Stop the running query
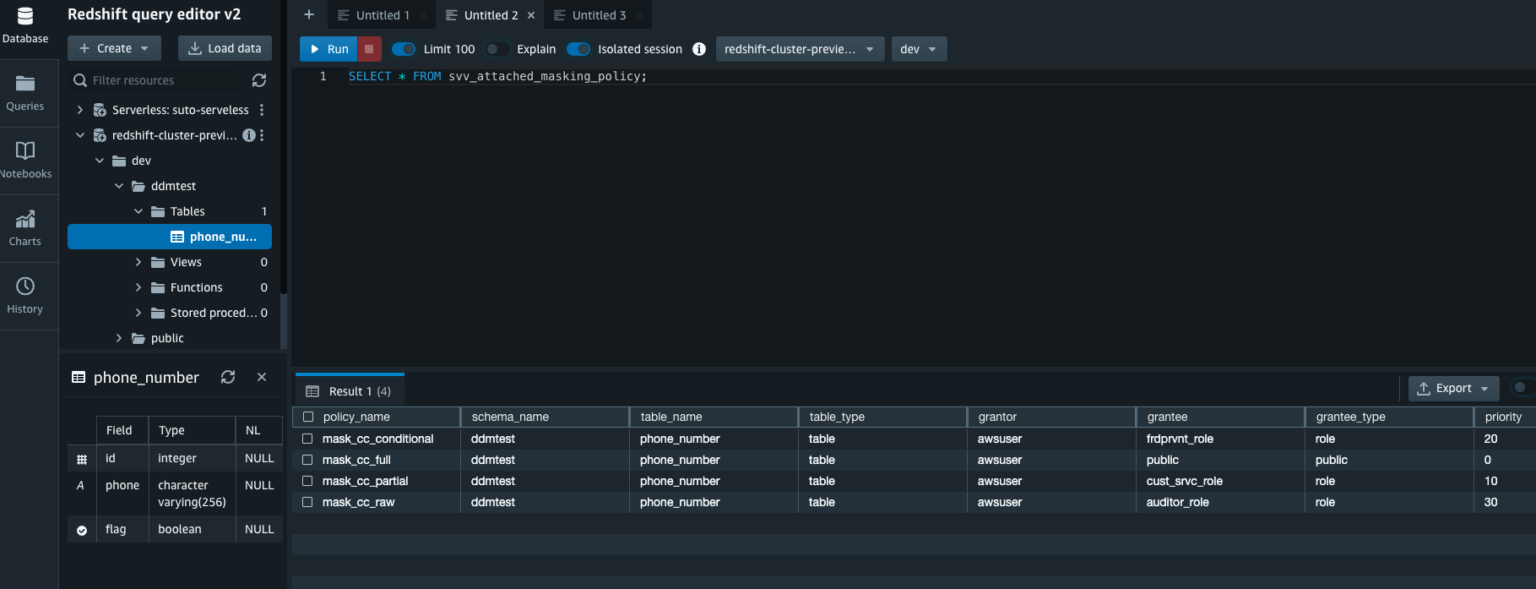This screenshot has height=589, width=1536. point(368,48)
